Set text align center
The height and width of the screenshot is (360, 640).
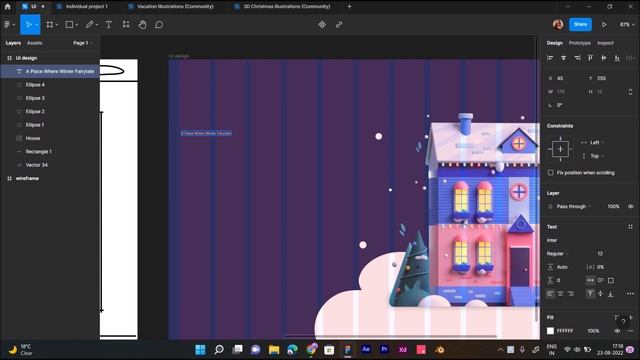(560, 293)
